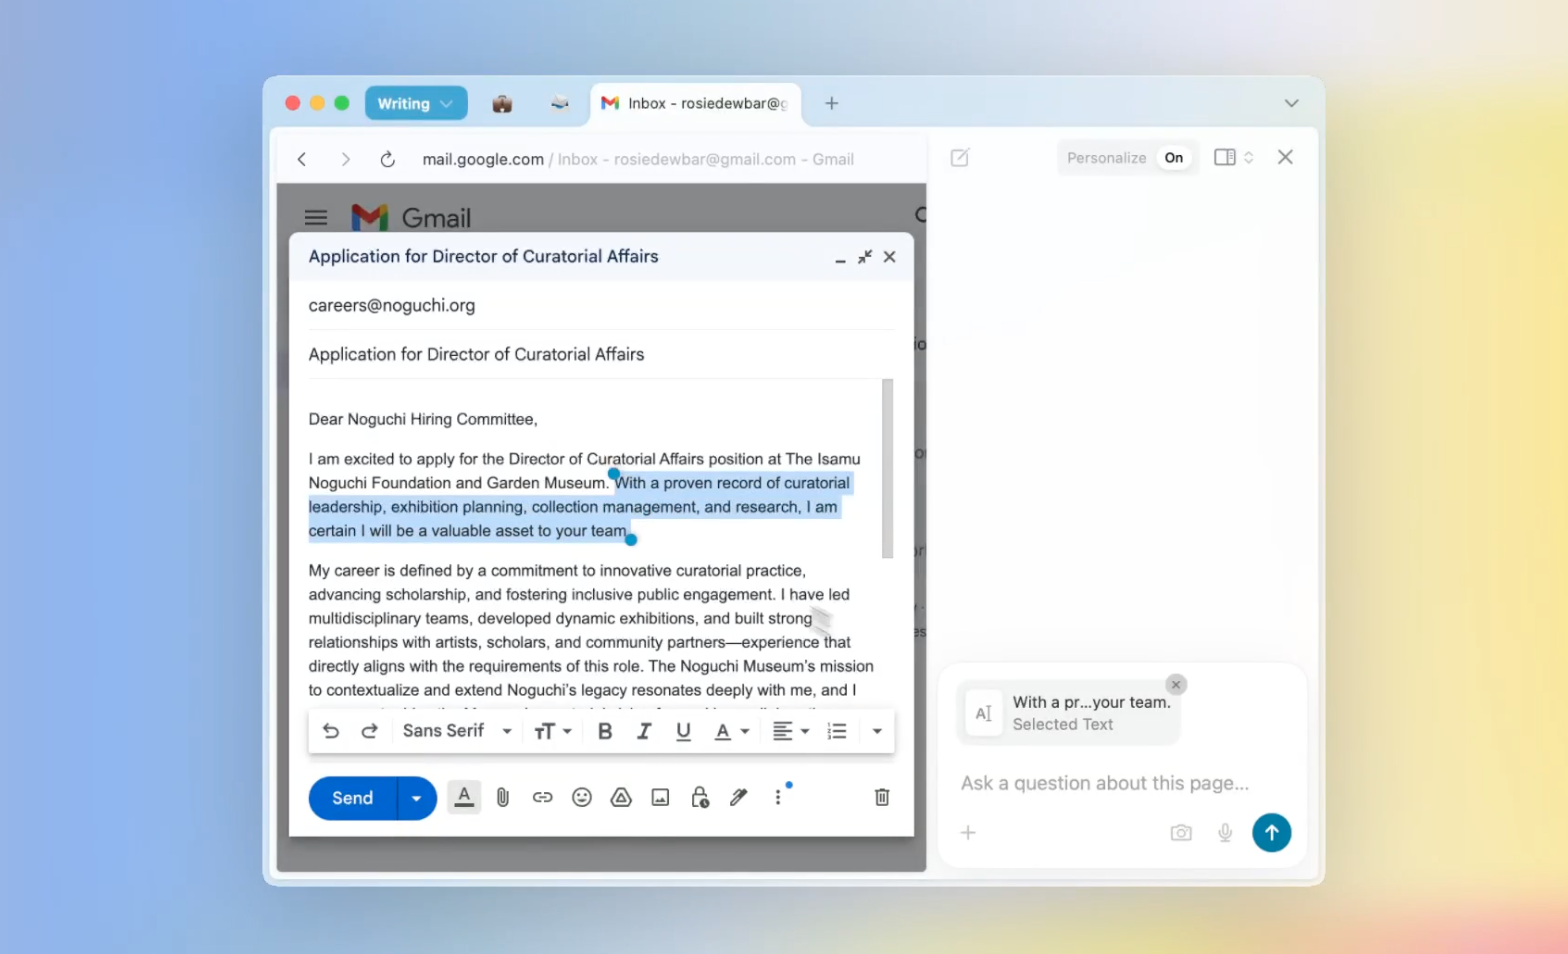This screenshot has width=1568, height=954.
Task: Exit full-screen compose mode
Action: point(865,257)
